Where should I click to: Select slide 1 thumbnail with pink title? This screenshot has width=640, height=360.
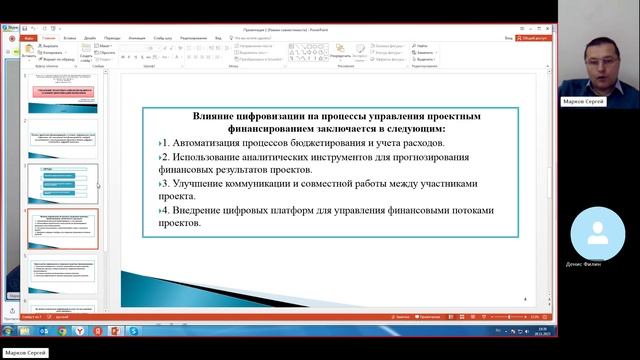(63, 93)
